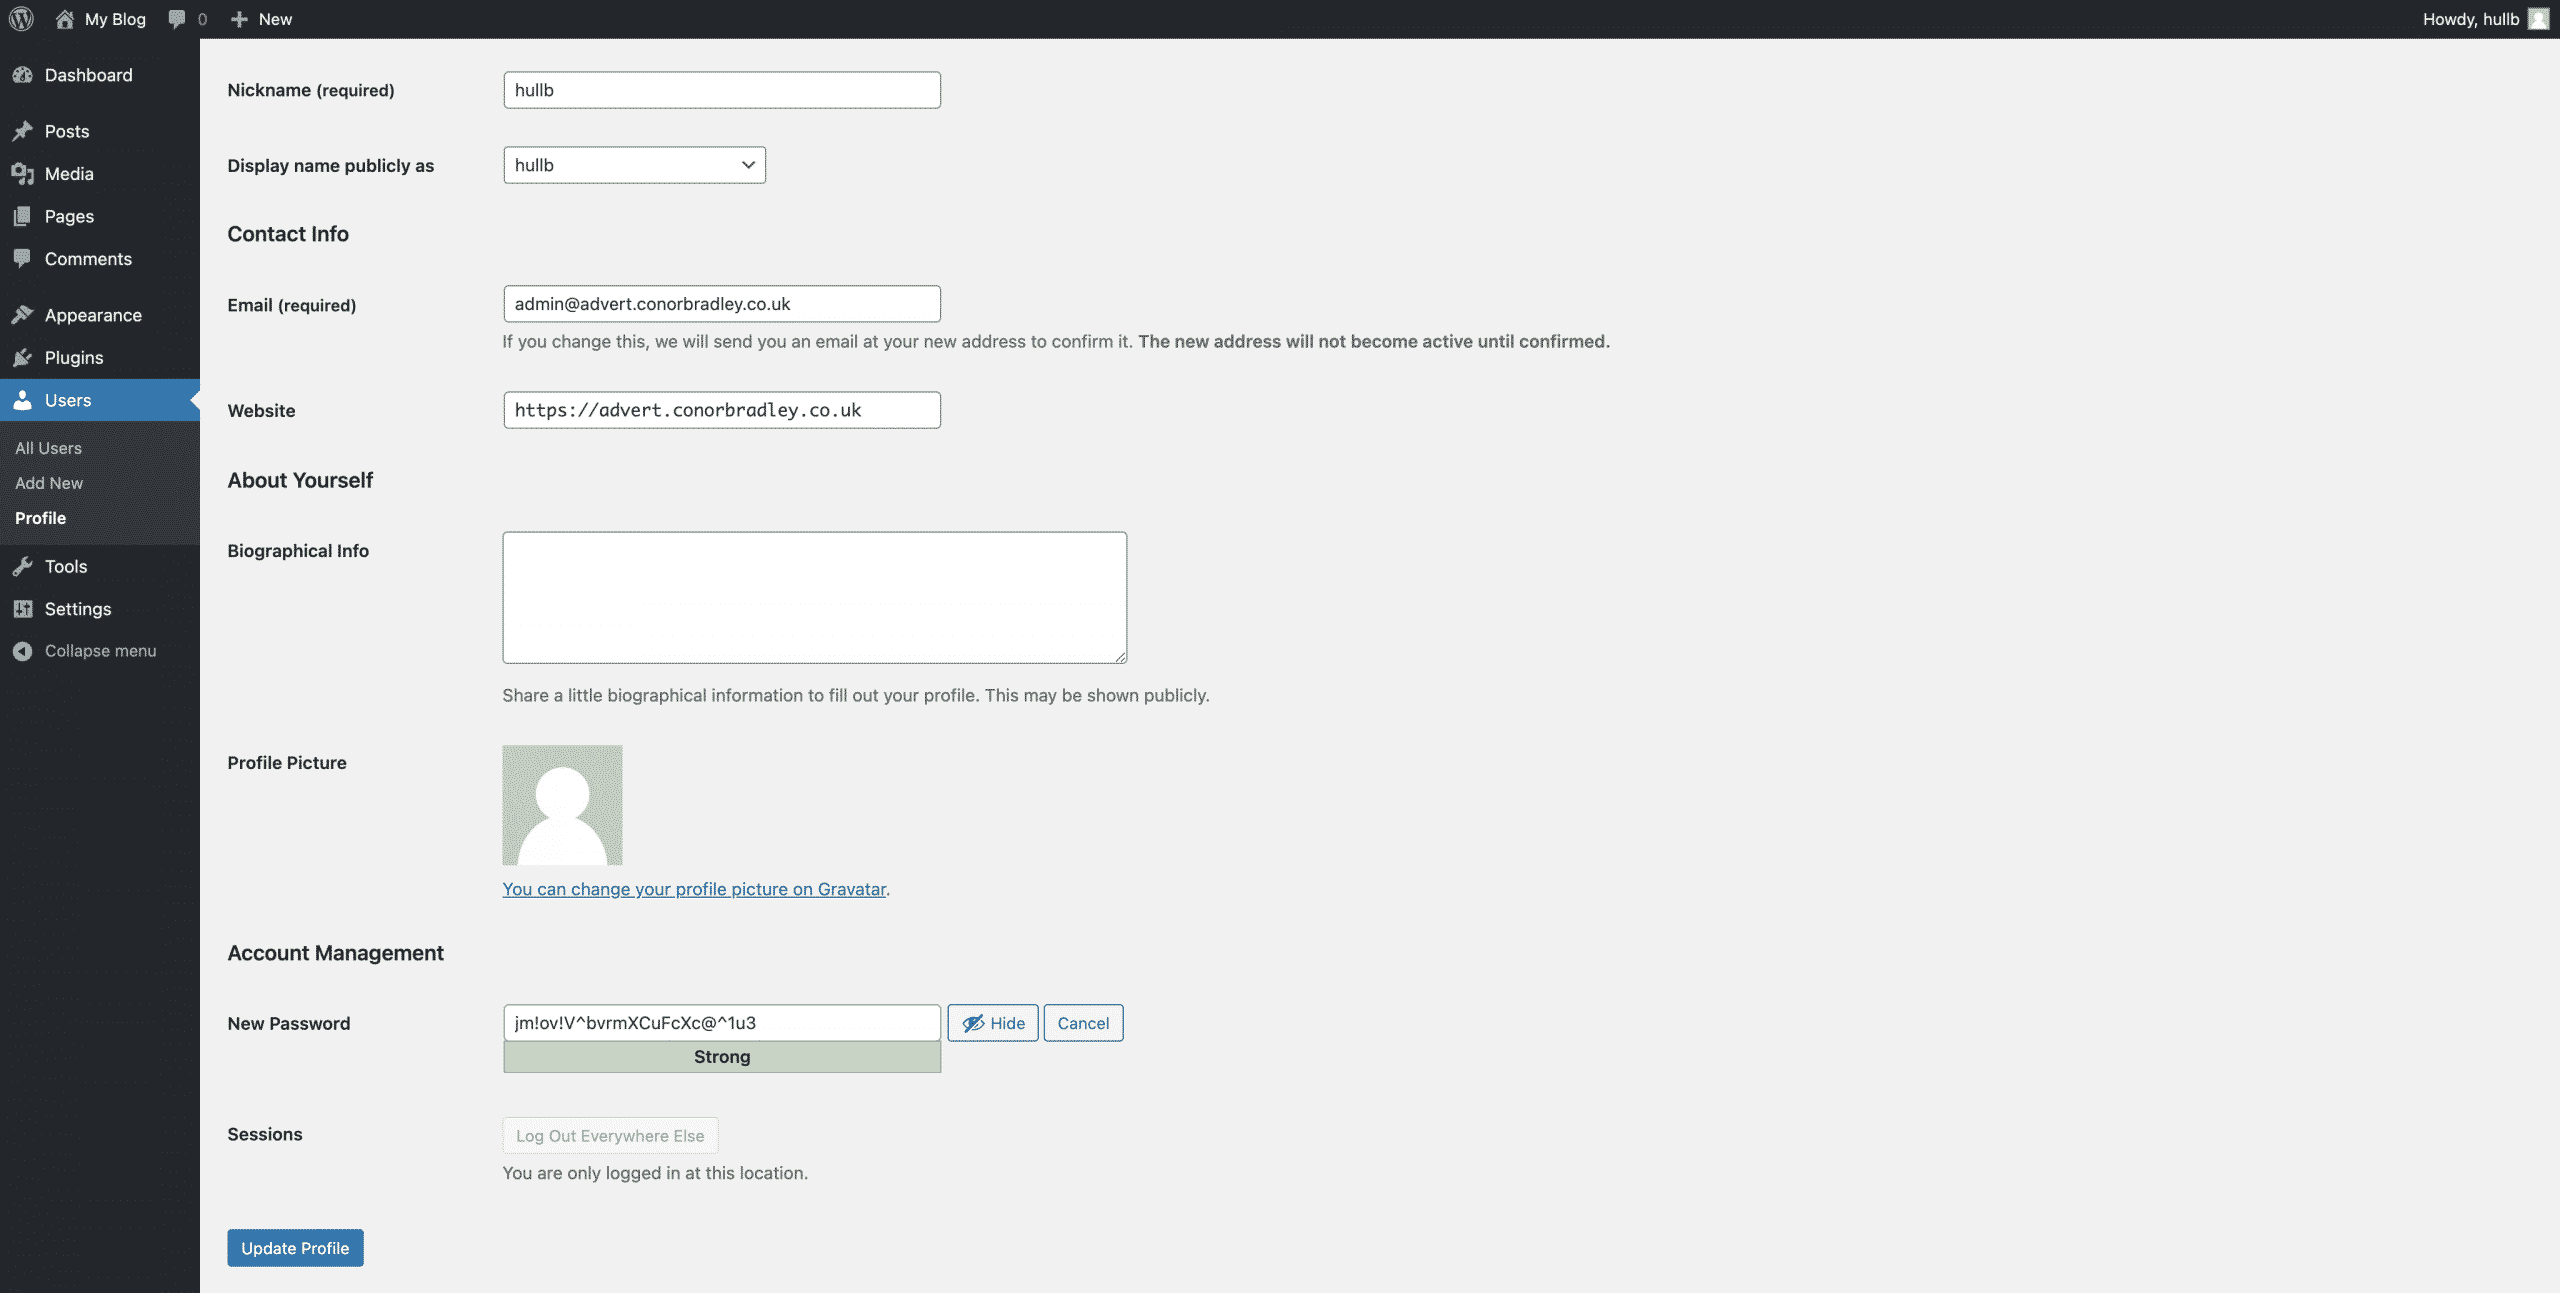Open the Gravatar profile picture link
This screenshot has width=2560, height=1293.
coord(694,889)
